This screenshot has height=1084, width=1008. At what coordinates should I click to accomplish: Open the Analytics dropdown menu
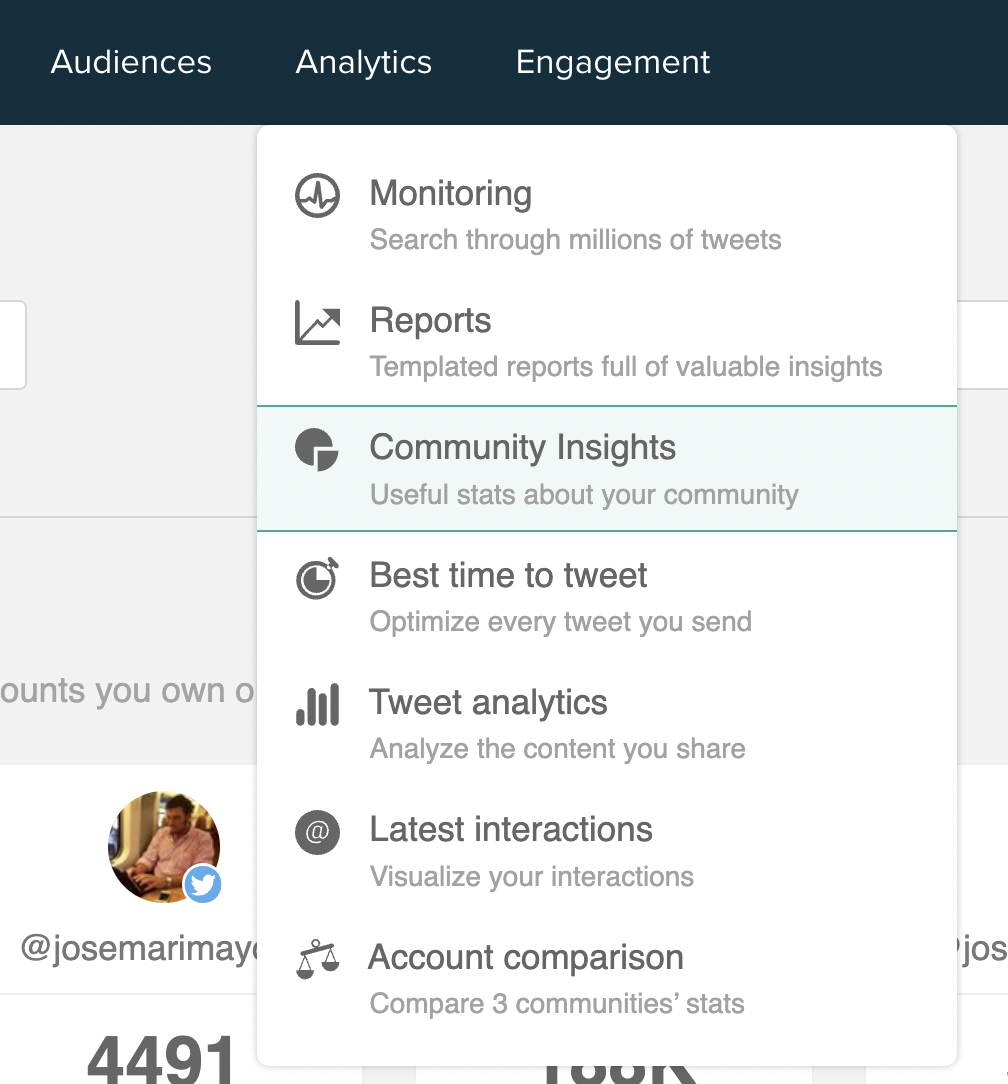tap(363, 62)
